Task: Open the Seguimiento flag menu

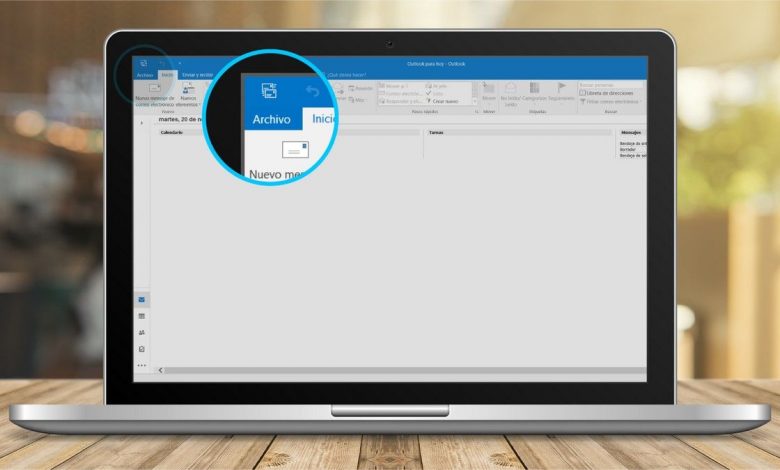Action: pos(561,92)
